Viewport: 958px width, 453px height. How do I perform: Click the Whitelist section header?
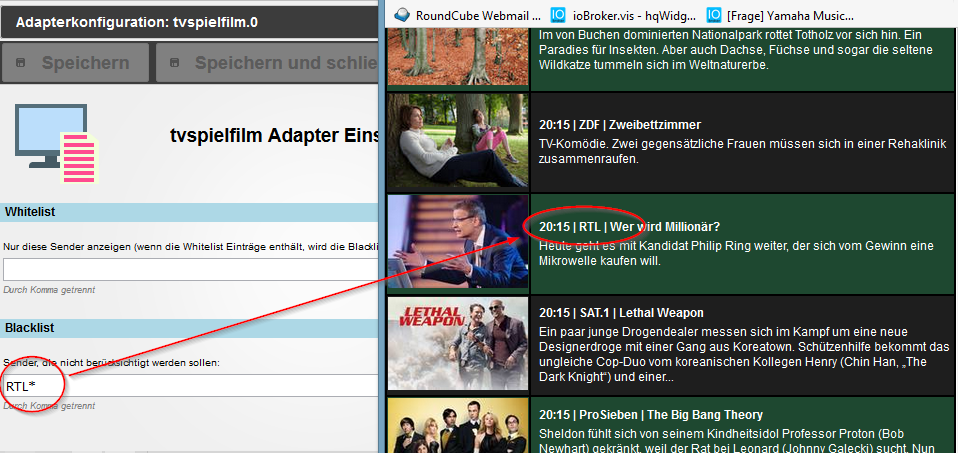click(x=190, y=212)
